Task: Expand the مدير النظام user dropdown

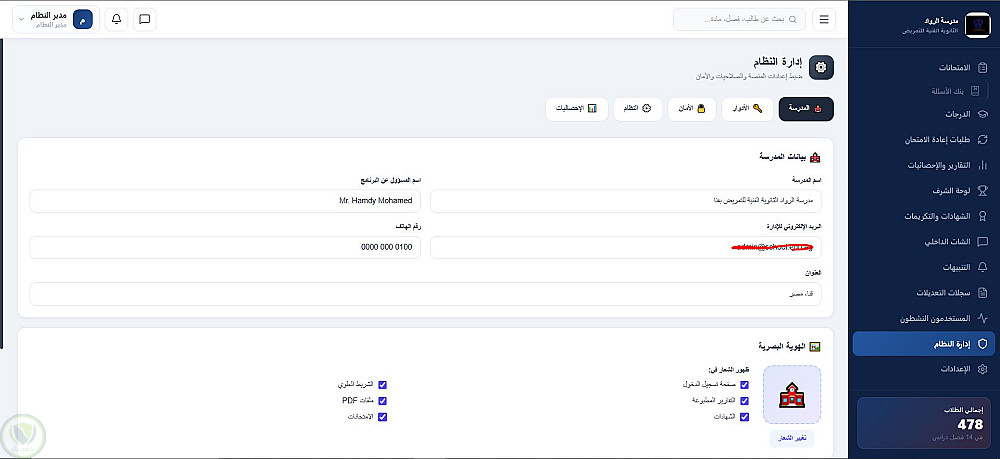Action: point(55,19)
